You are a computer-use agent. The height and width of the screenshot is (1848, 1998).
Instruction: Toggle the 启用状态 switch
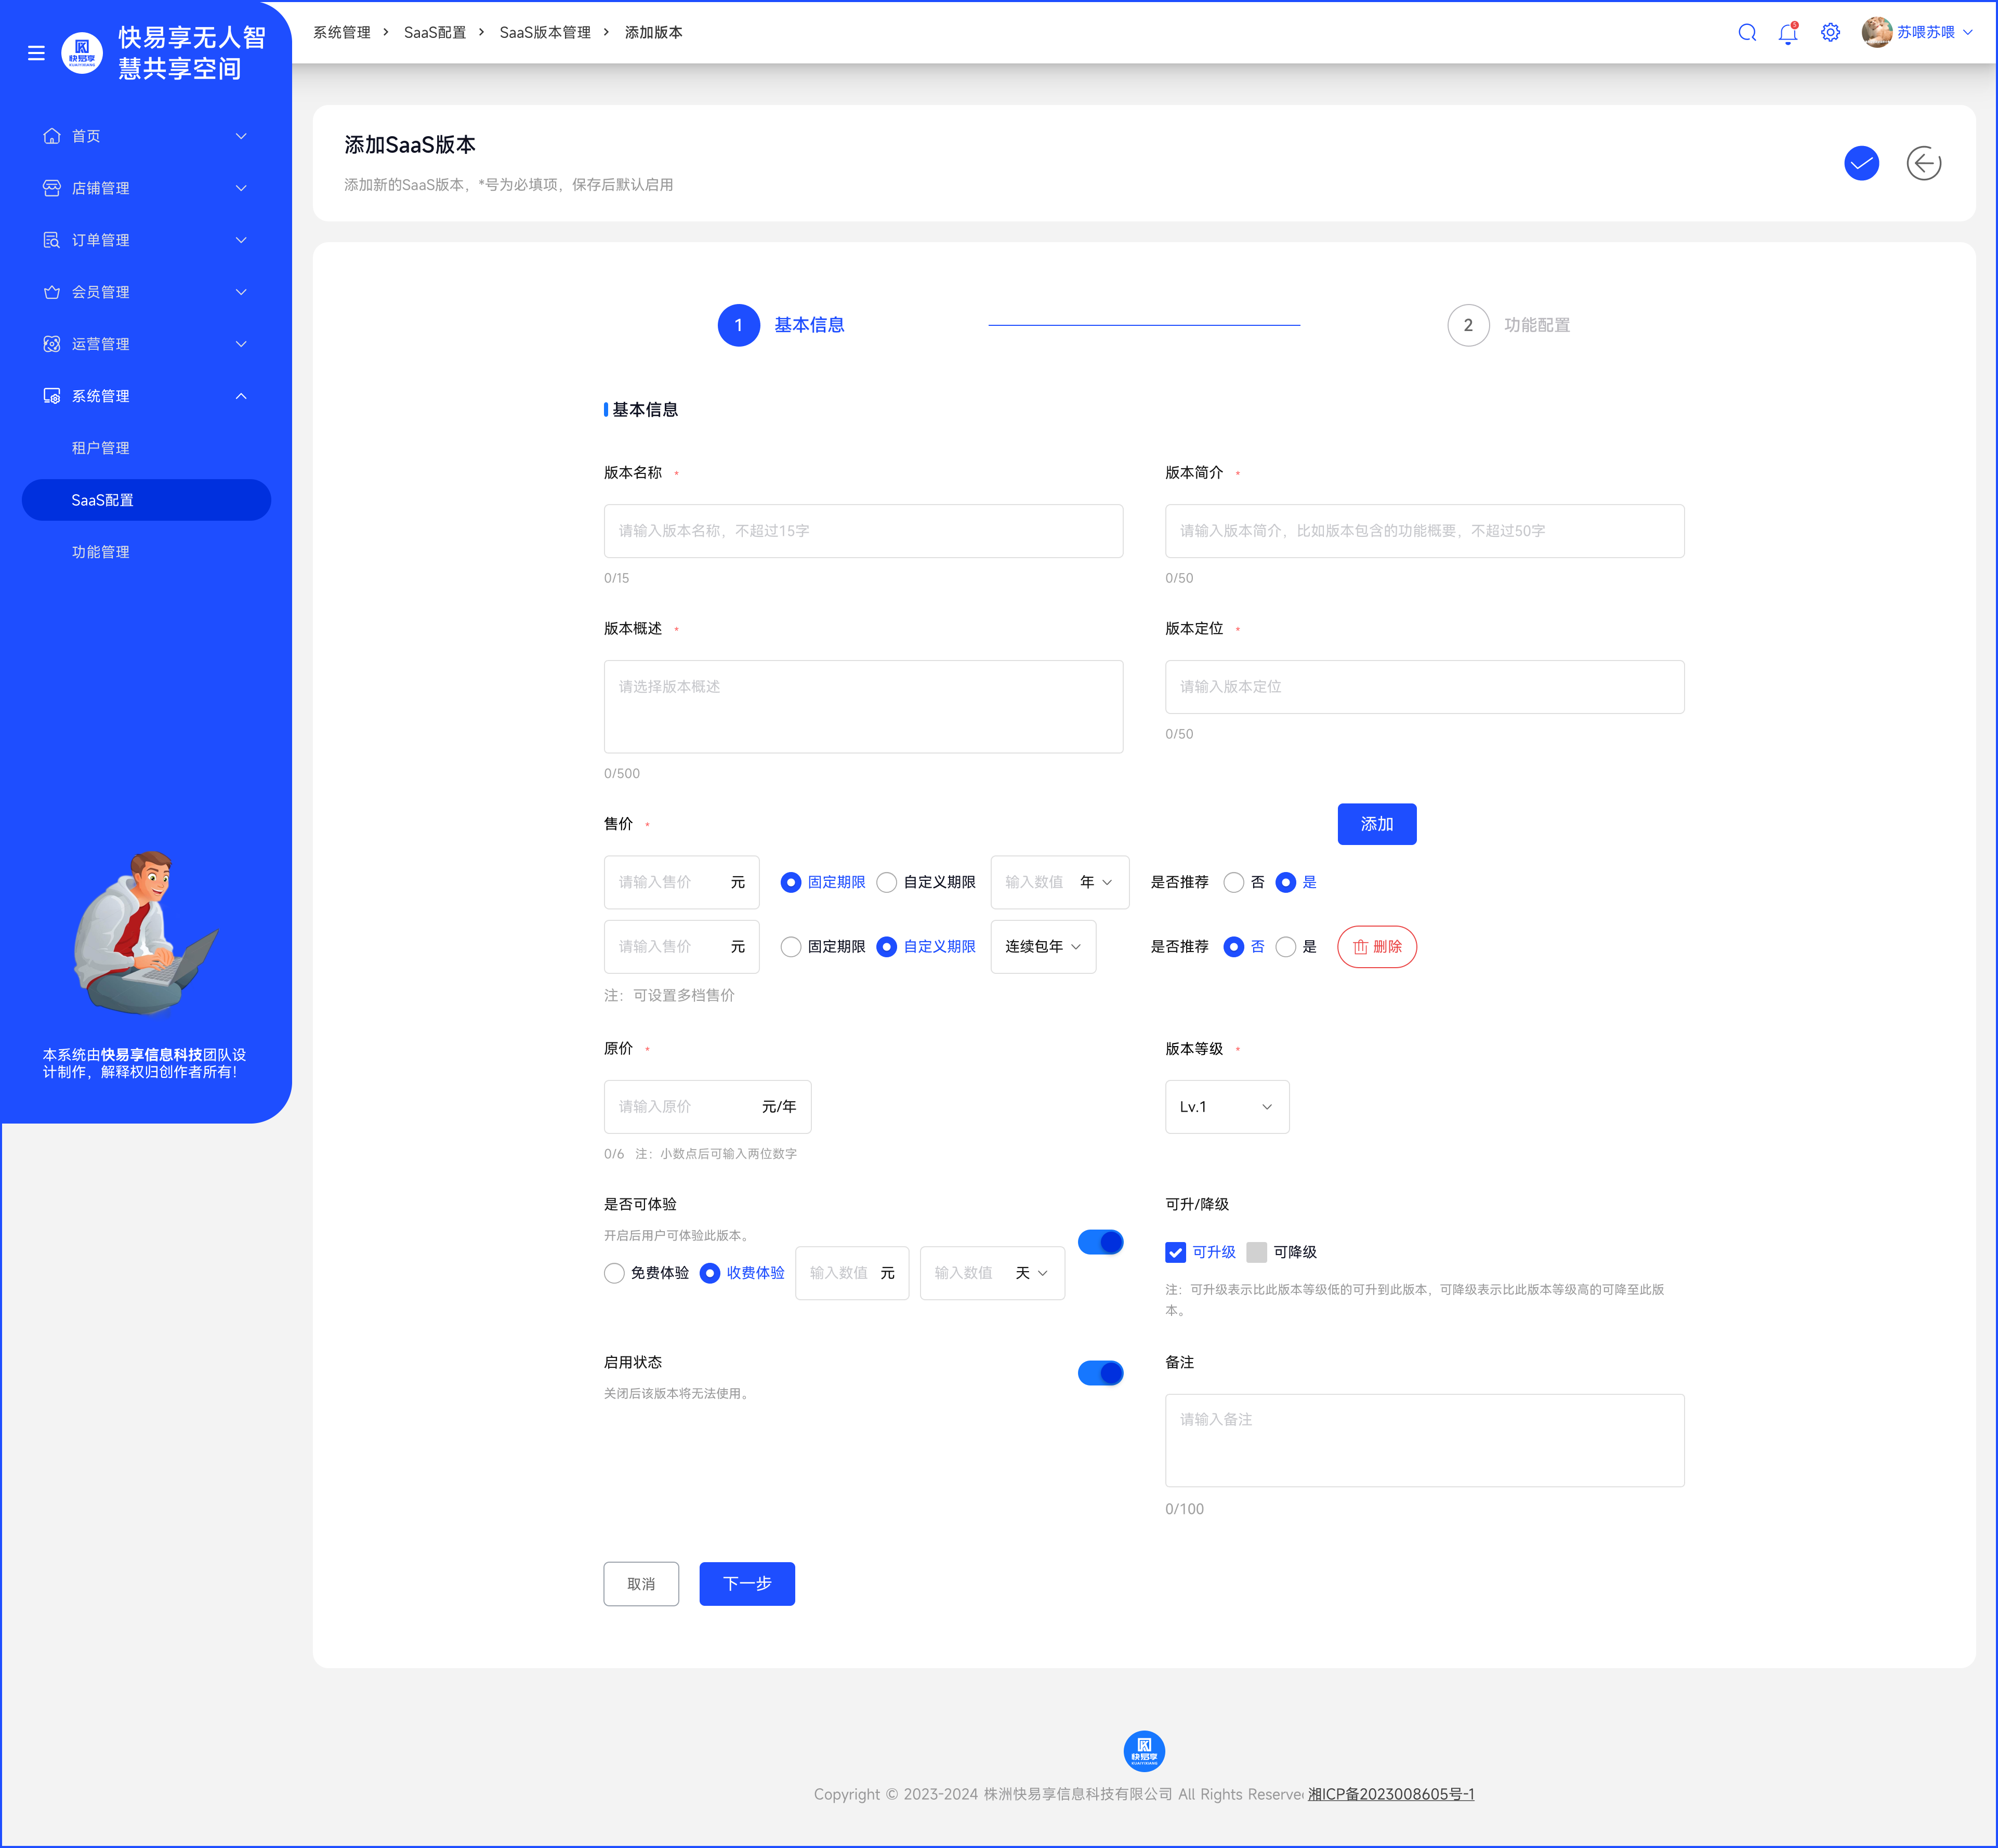click(1100, 1373)
